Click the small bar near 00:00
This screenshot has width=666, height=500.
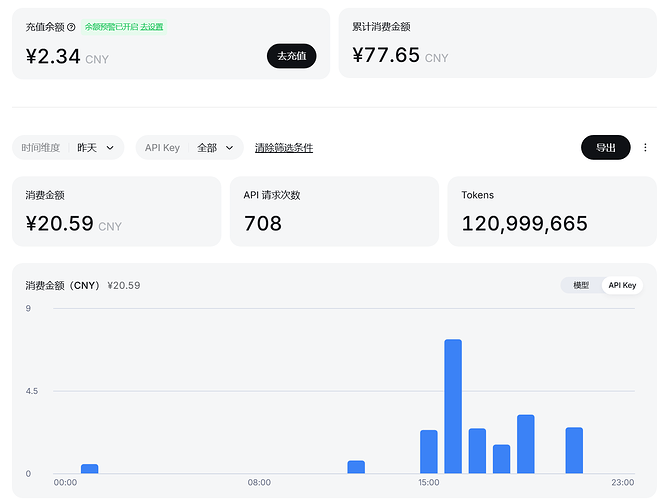pos(90,469)
